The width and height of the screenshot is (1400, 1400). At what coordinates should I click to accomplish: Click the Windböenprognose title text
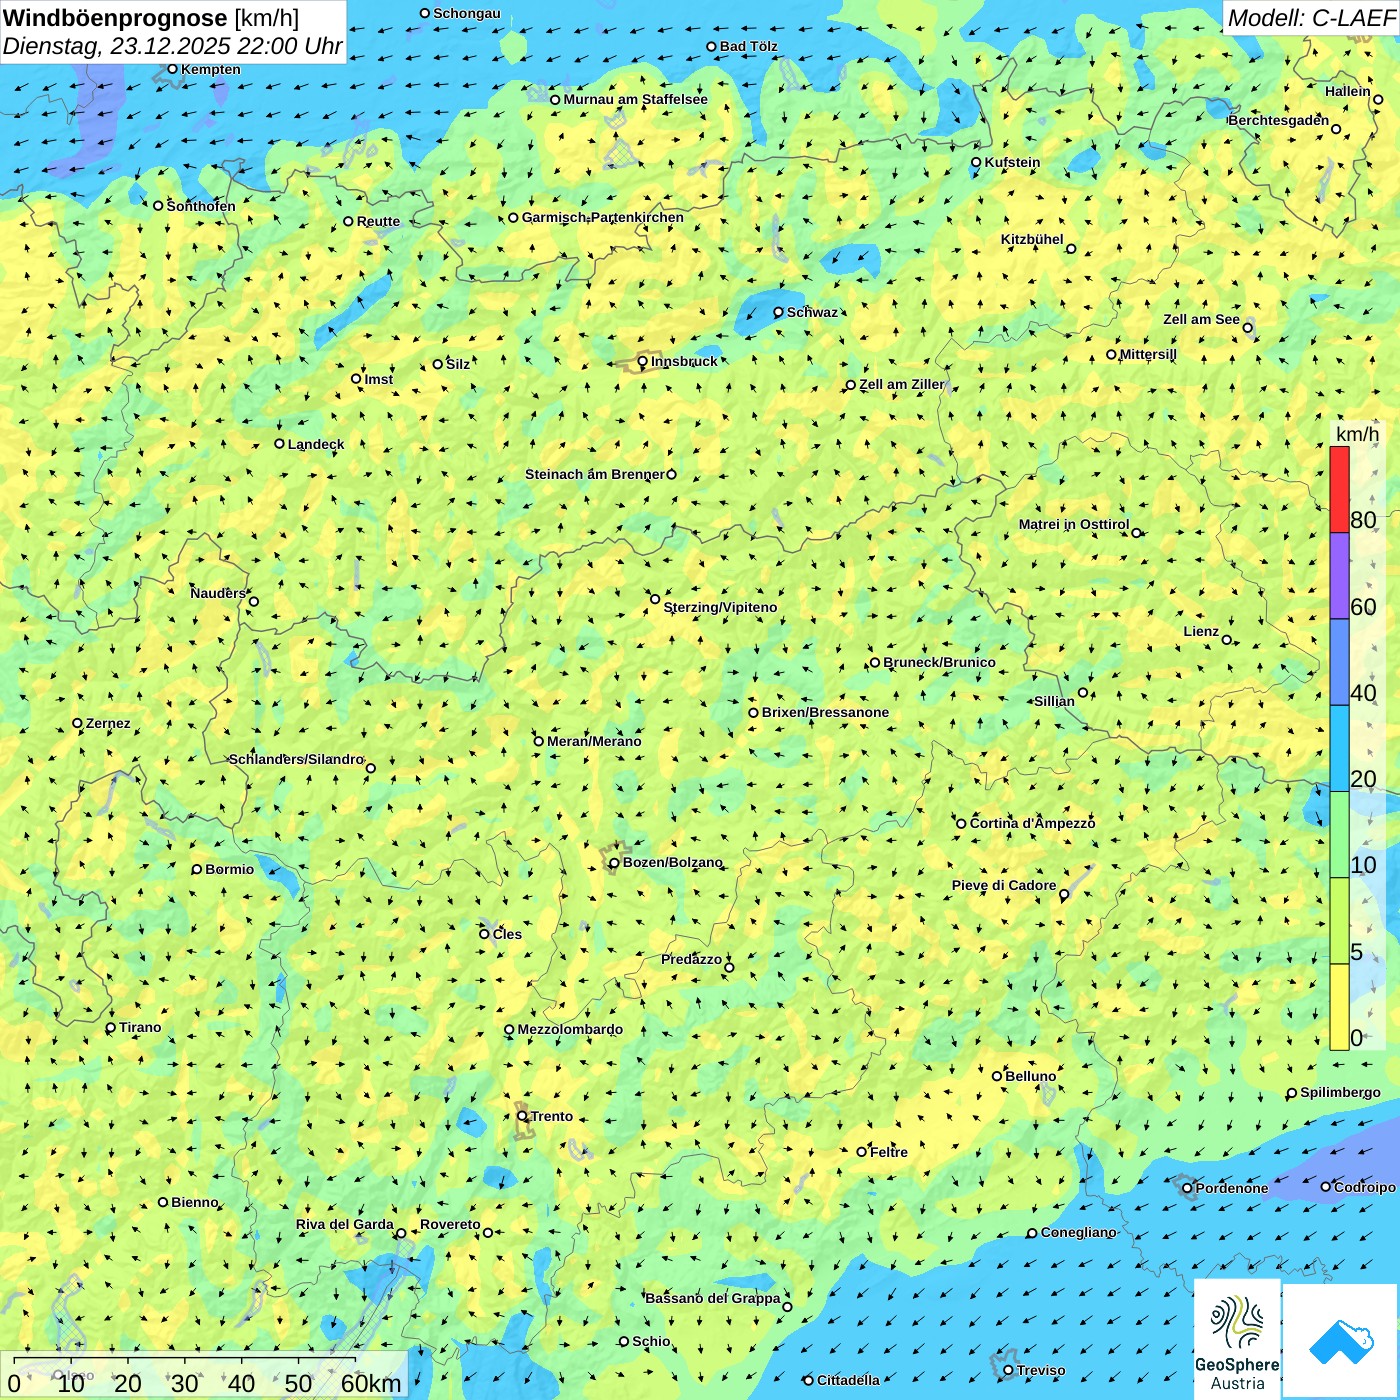coord(116,18)
